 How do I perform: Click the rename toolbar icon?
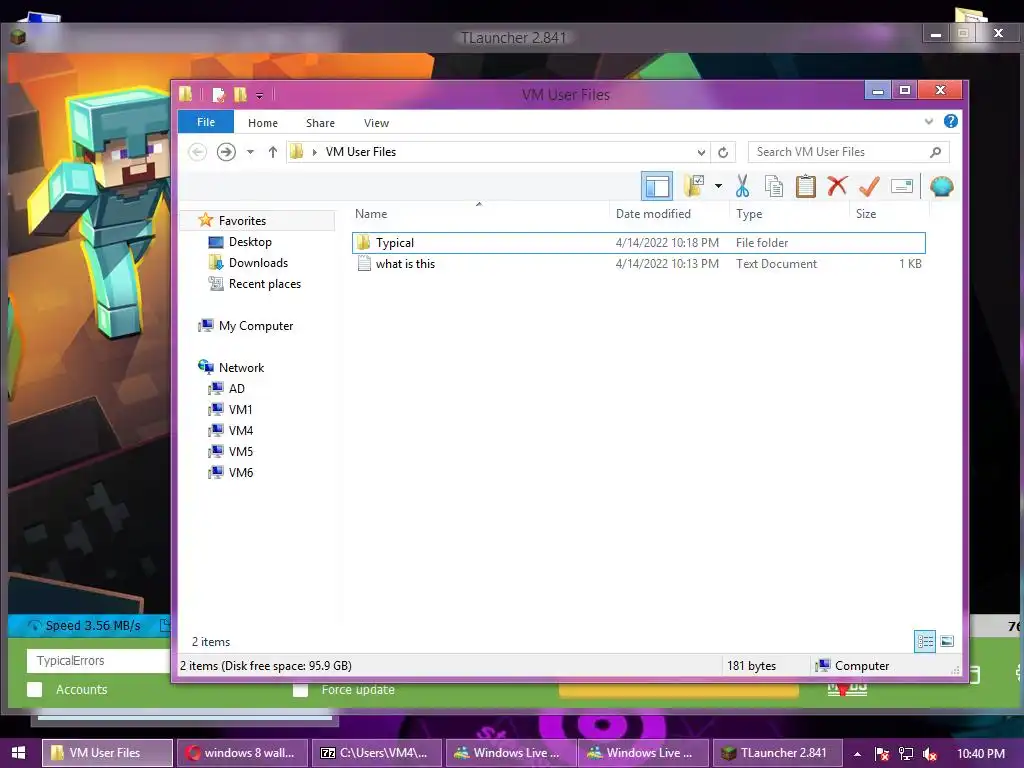tap(901, 186)
